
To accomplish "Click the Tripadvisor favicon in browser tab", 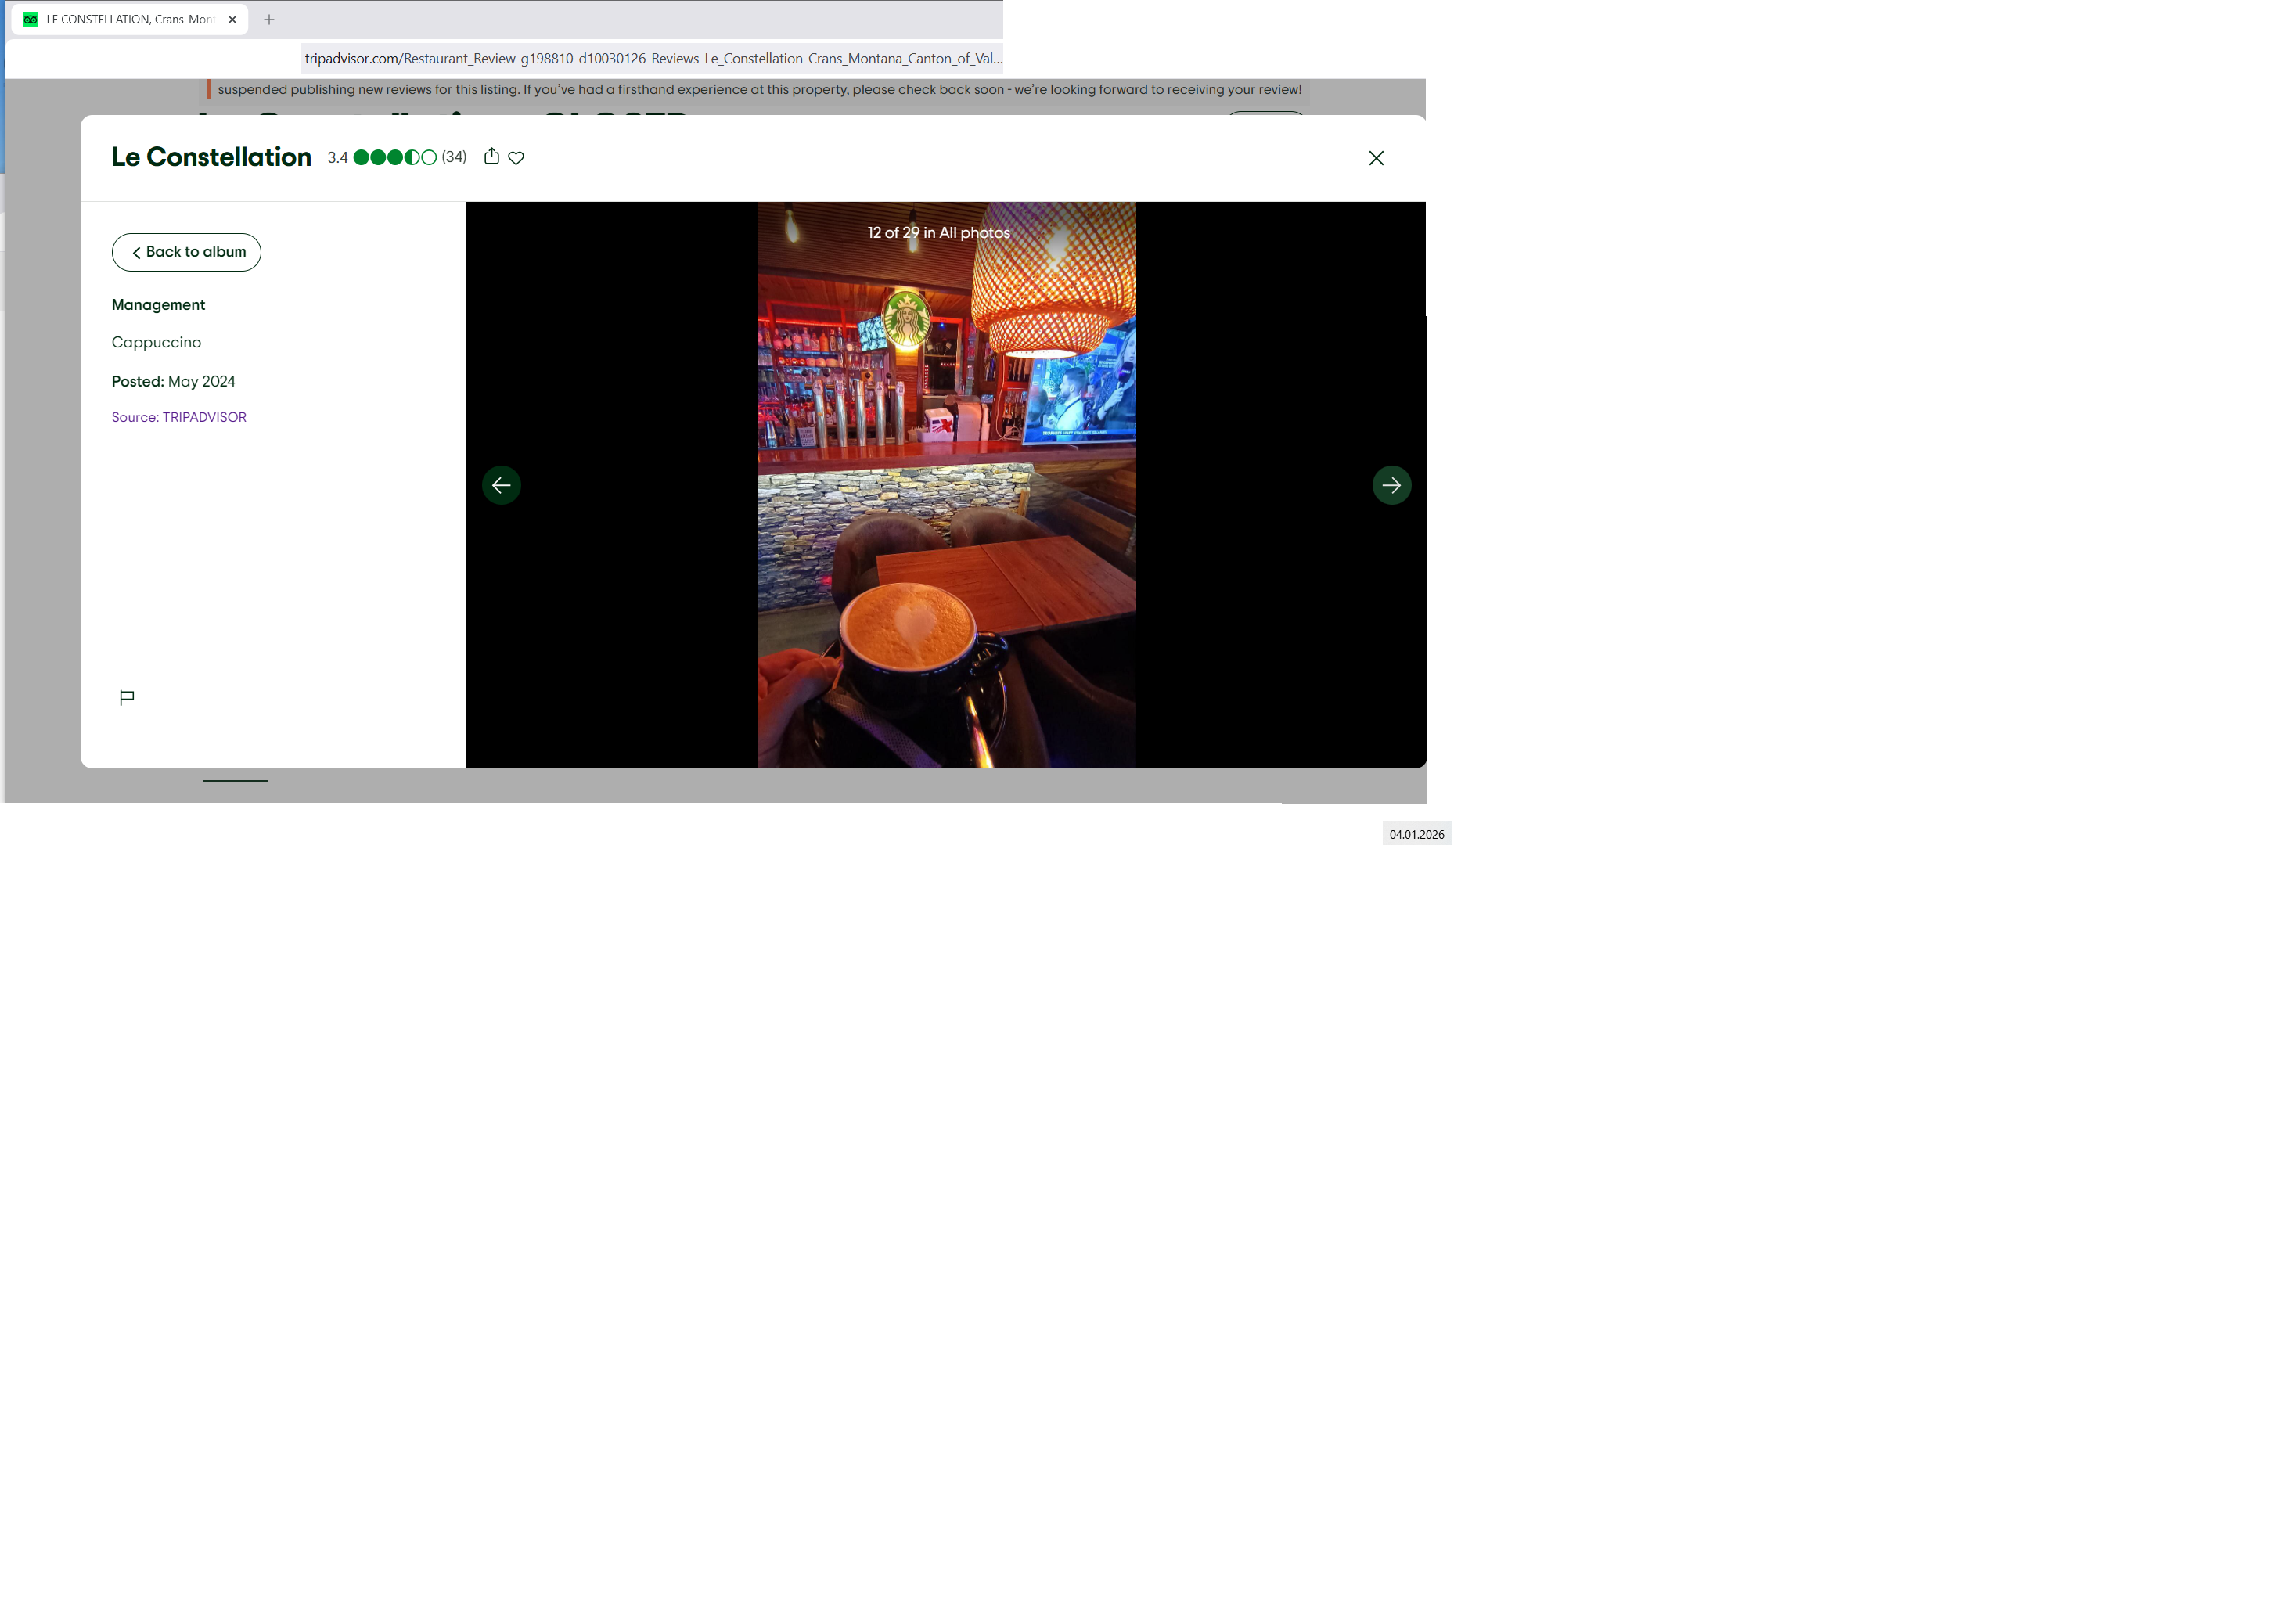I will click(31, 19).
